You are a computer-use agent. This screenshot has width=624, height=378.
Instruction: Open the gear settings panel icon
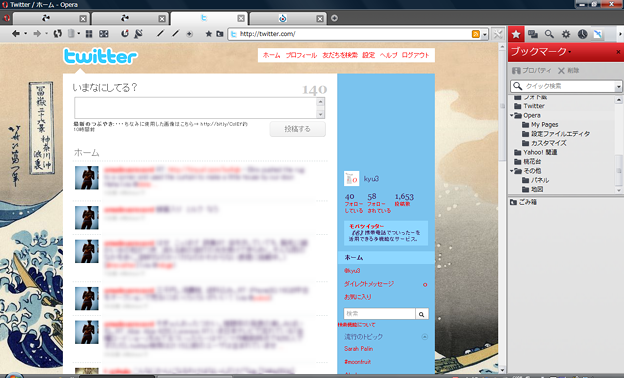[x=566, y=34]
